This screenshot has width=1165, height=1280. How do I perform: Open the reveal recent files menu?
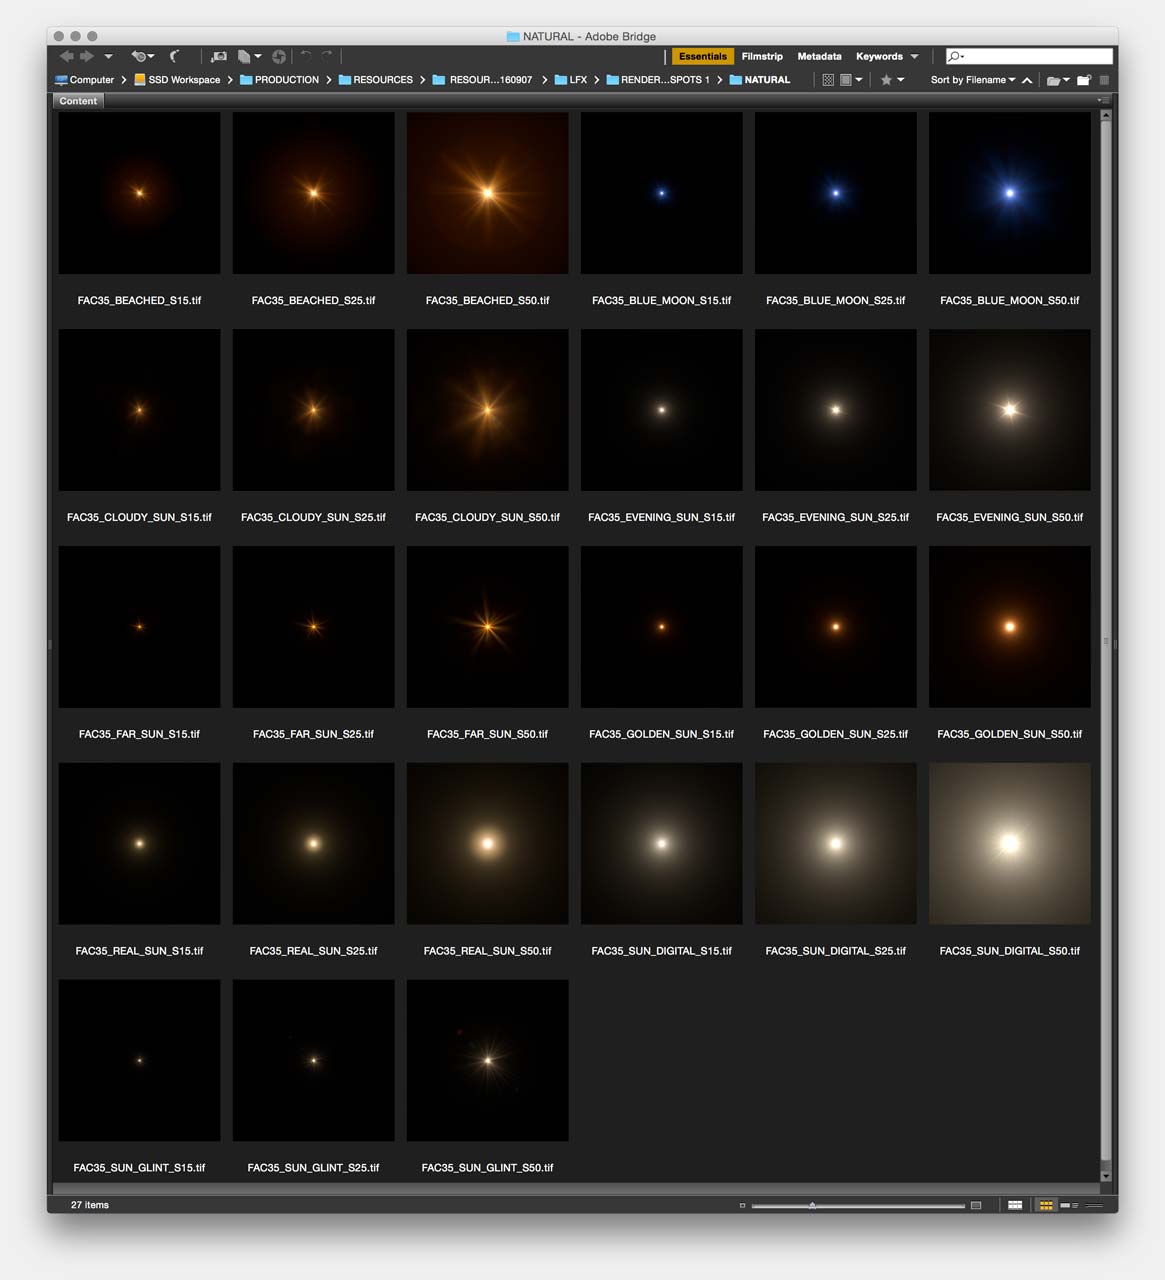pyautogui.click(x=143, y=57)
